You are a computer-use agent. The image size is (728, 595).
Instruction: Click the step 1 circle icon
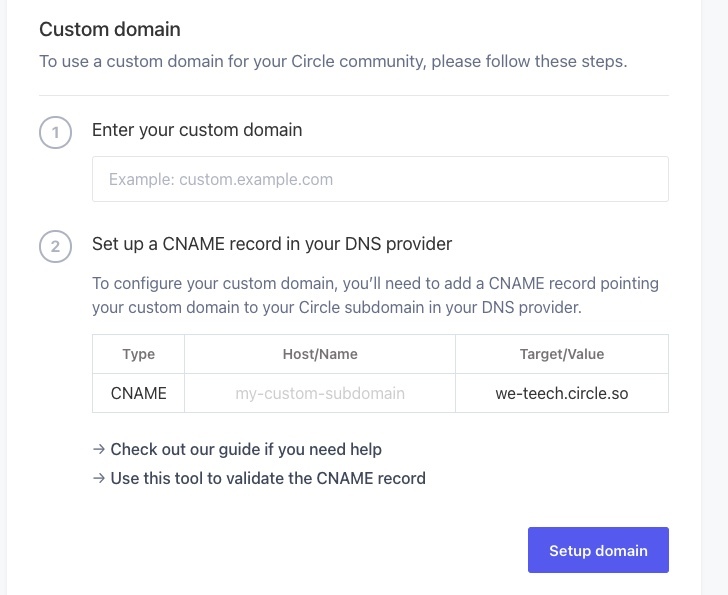tap(55, 133)
